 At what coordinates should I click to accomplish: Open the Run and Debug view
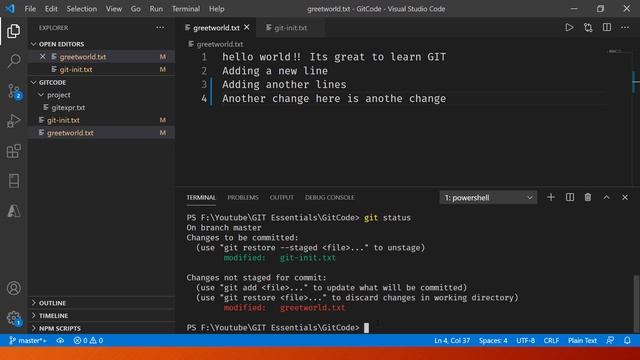(x=13, y=121)
